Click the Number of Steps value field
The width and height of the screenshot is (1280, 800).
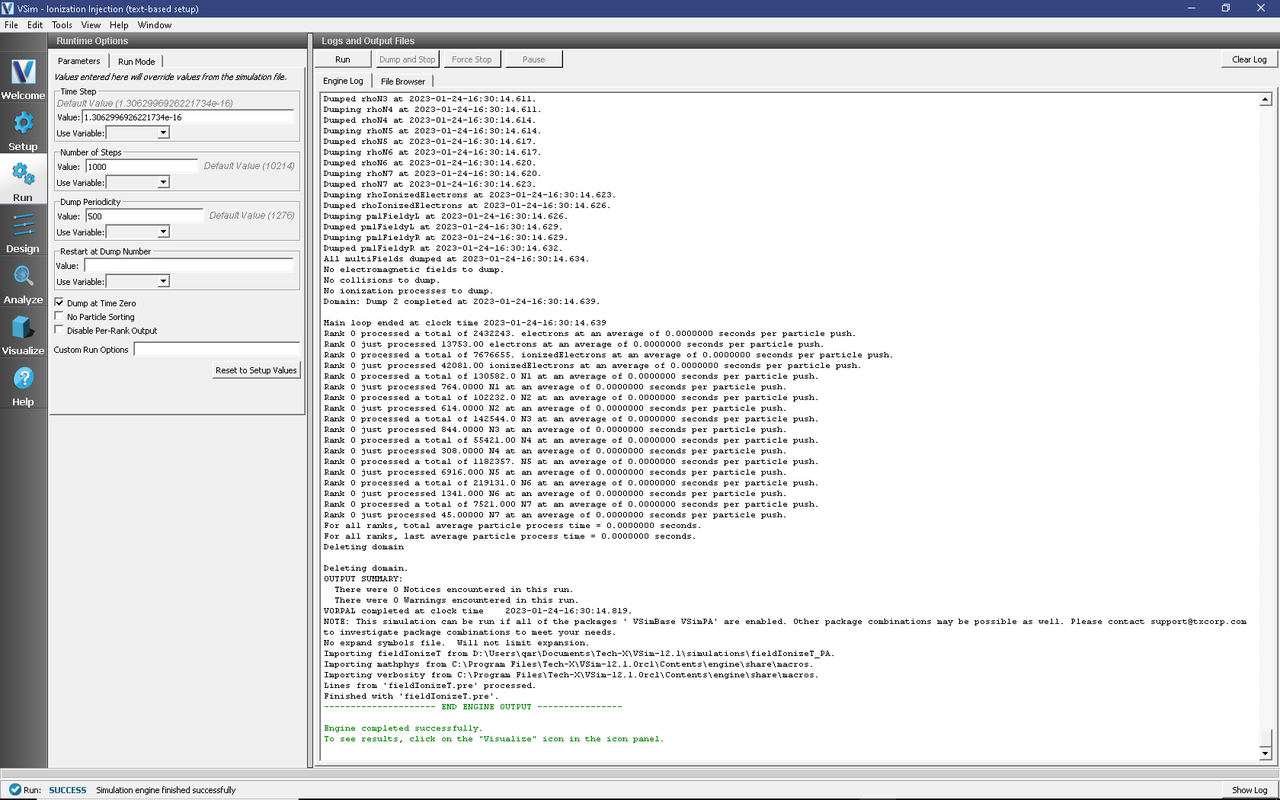(141, 167)
